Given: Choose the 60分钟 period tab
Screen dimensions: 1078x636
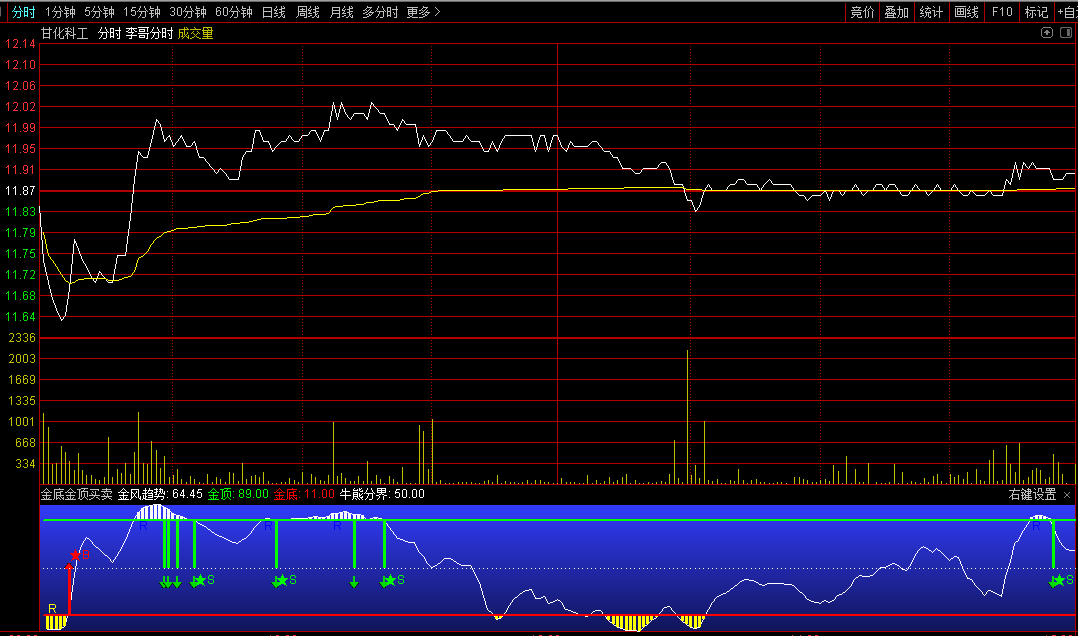Looking at the screenshot, I should [x=234, y=12].
